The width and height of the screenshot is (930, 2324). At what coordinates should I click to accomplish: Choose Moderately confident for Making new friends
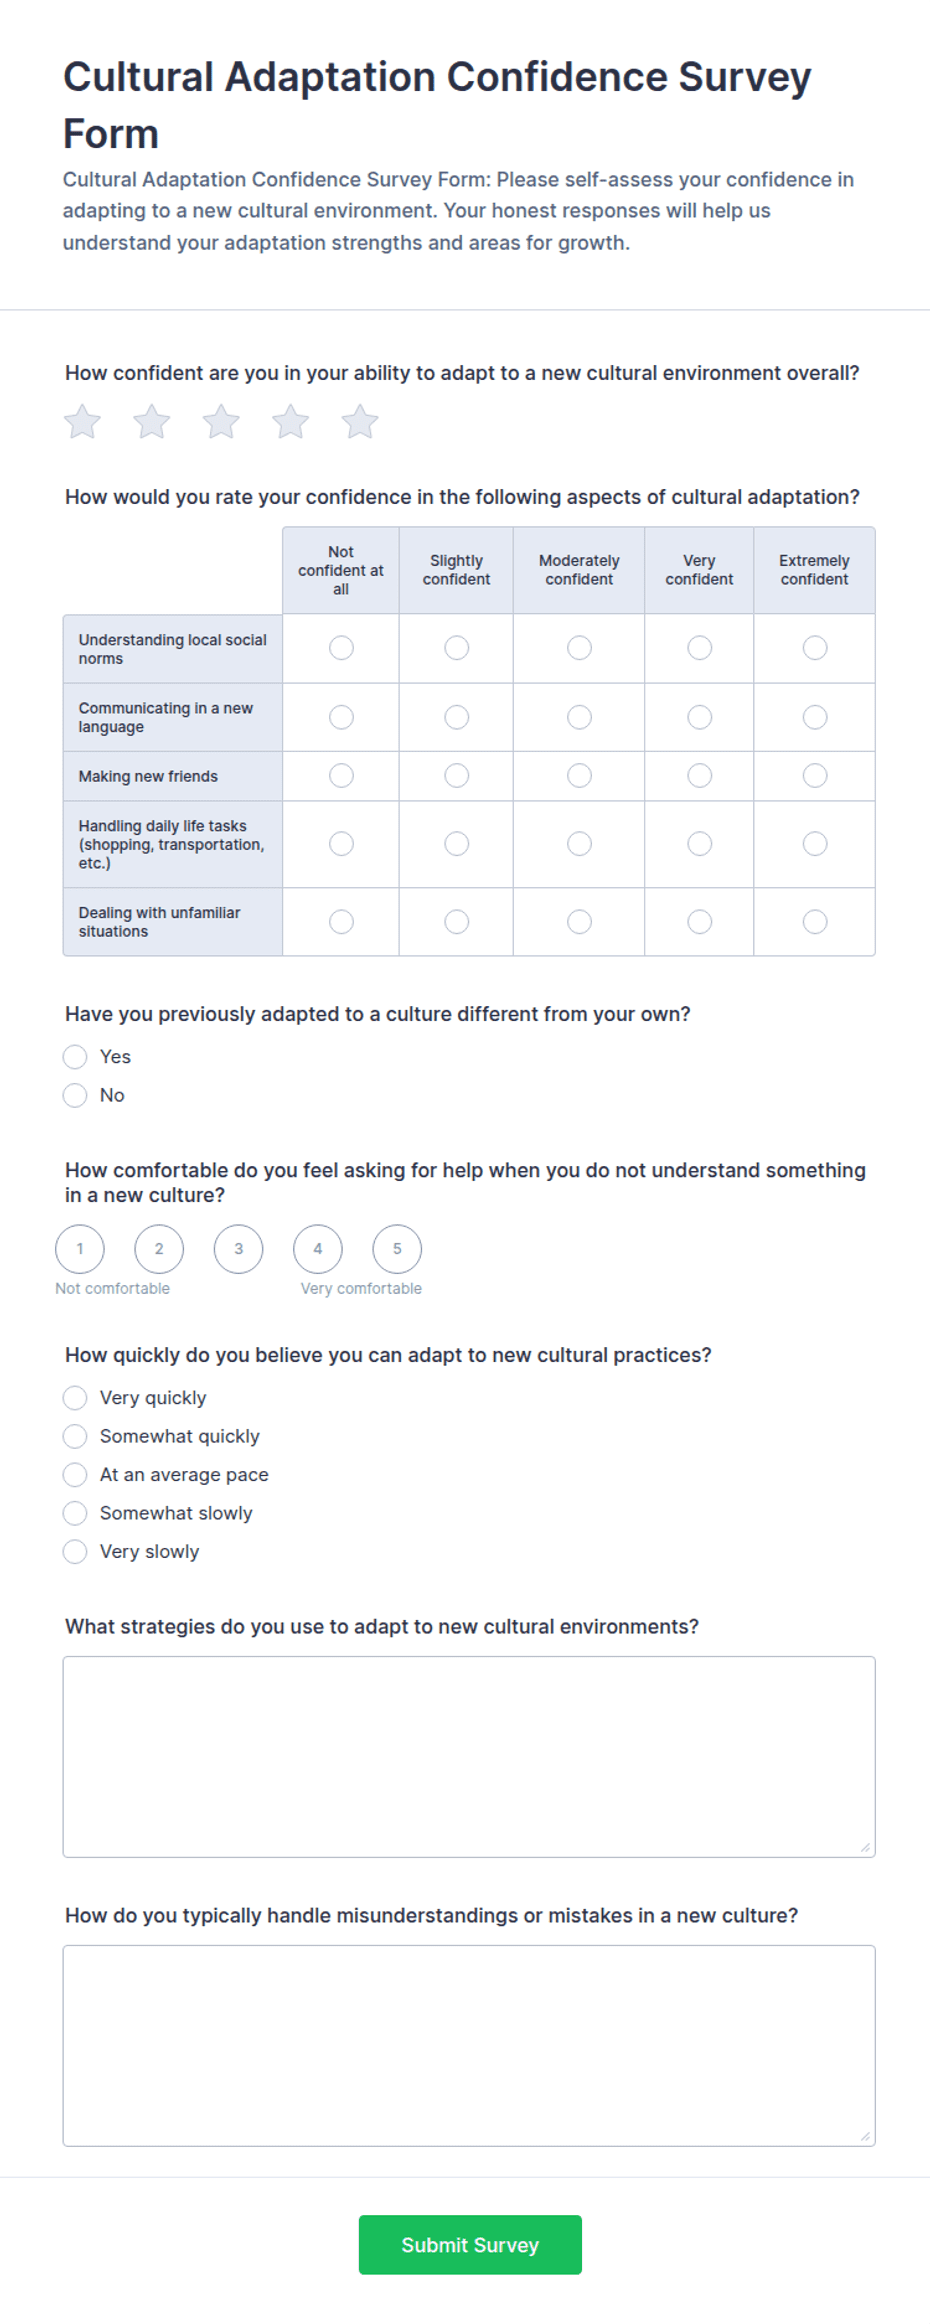[x=579, y=776]
